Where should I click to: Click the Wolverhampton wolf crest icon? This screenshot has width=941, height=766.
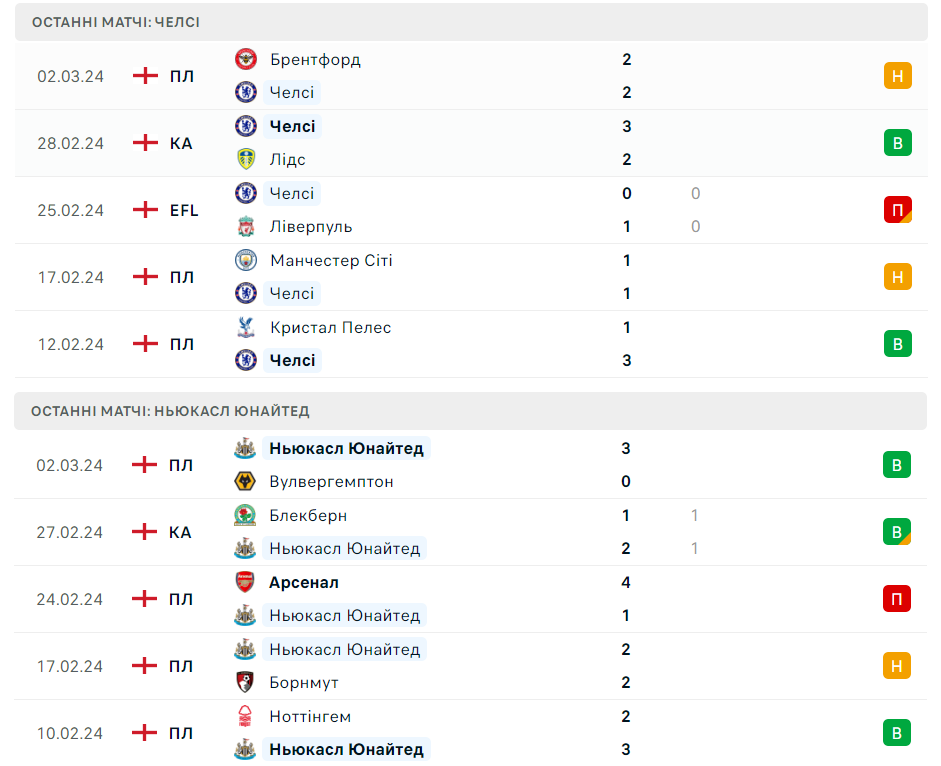pos(244,481)
